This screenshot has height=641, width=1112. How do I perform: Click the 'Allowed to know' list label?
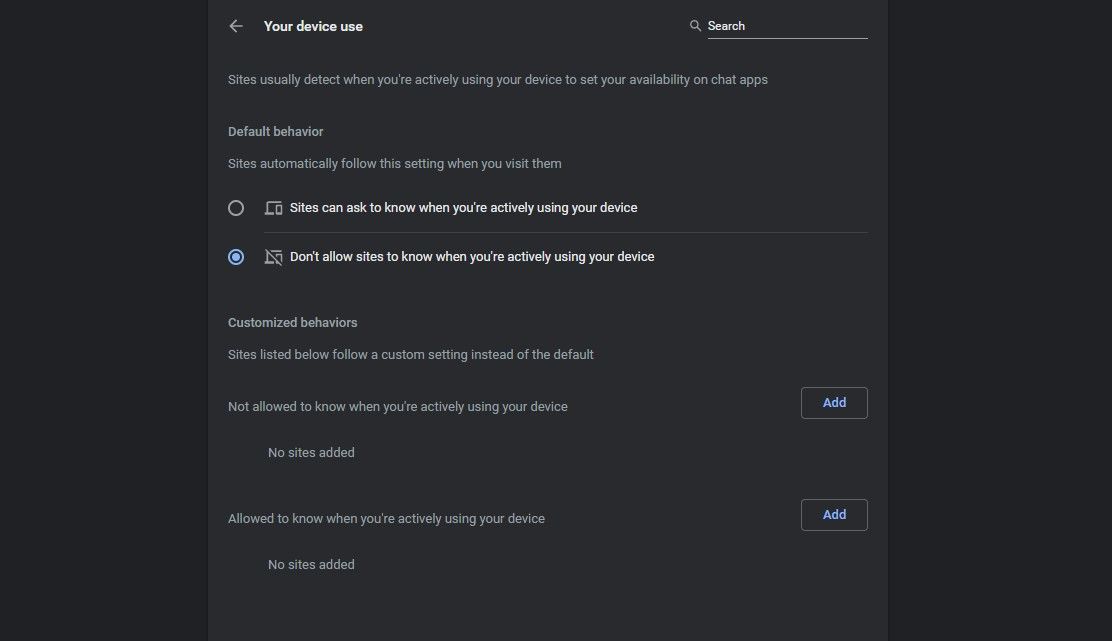tap(386, 518)
